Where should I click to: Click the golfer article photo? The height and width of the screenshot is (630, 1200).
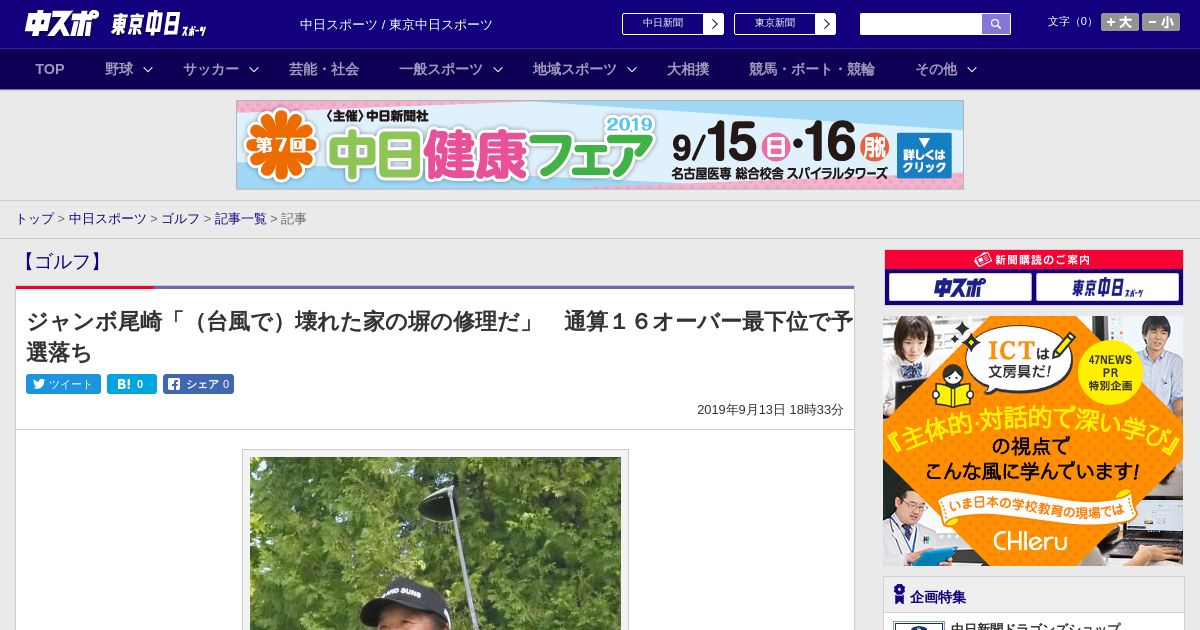435,543
